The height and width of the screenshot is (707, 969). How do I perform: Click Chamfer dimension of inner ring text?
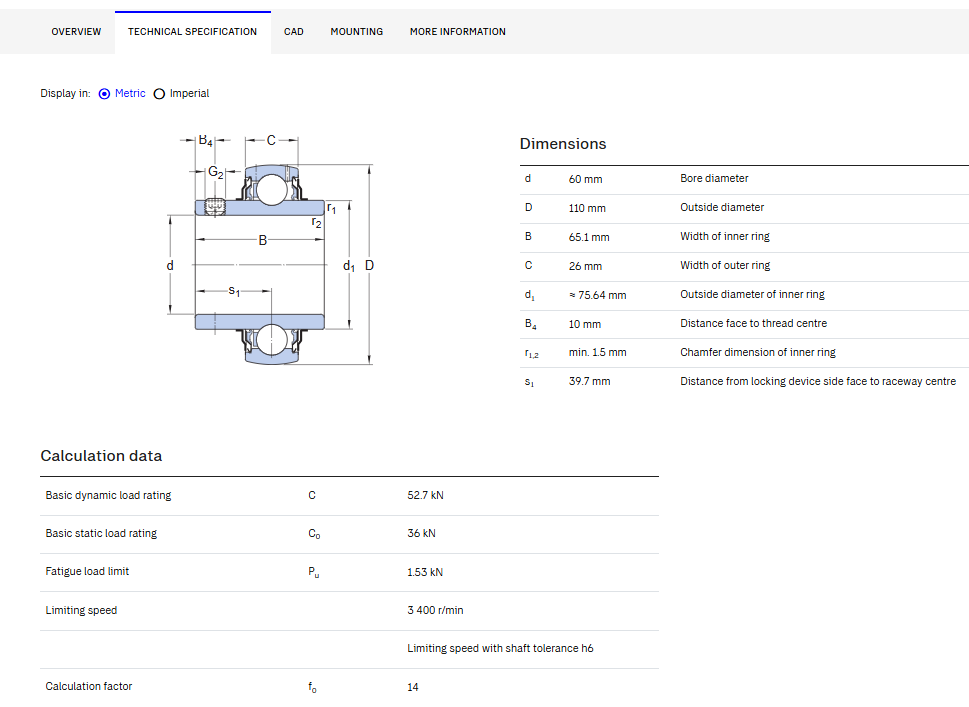pos(758,352)
